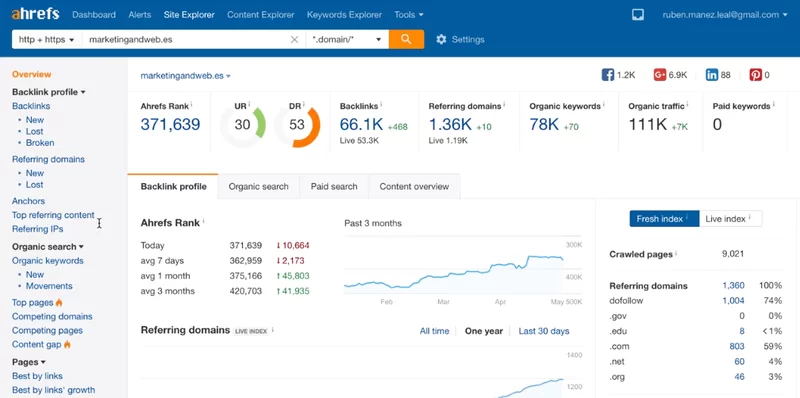Screen dimensions: 800x398
Task: Click the ahrefs logo
Action: click(x=36, y=14)
